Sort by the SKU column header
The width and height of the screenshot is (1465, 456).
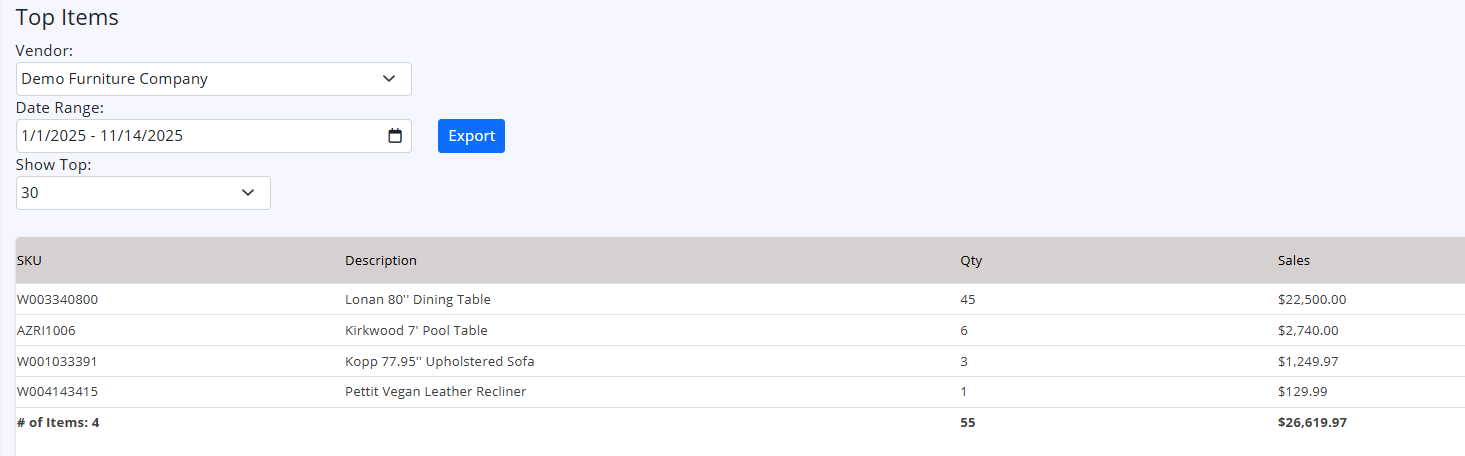[x=29, y=261]
